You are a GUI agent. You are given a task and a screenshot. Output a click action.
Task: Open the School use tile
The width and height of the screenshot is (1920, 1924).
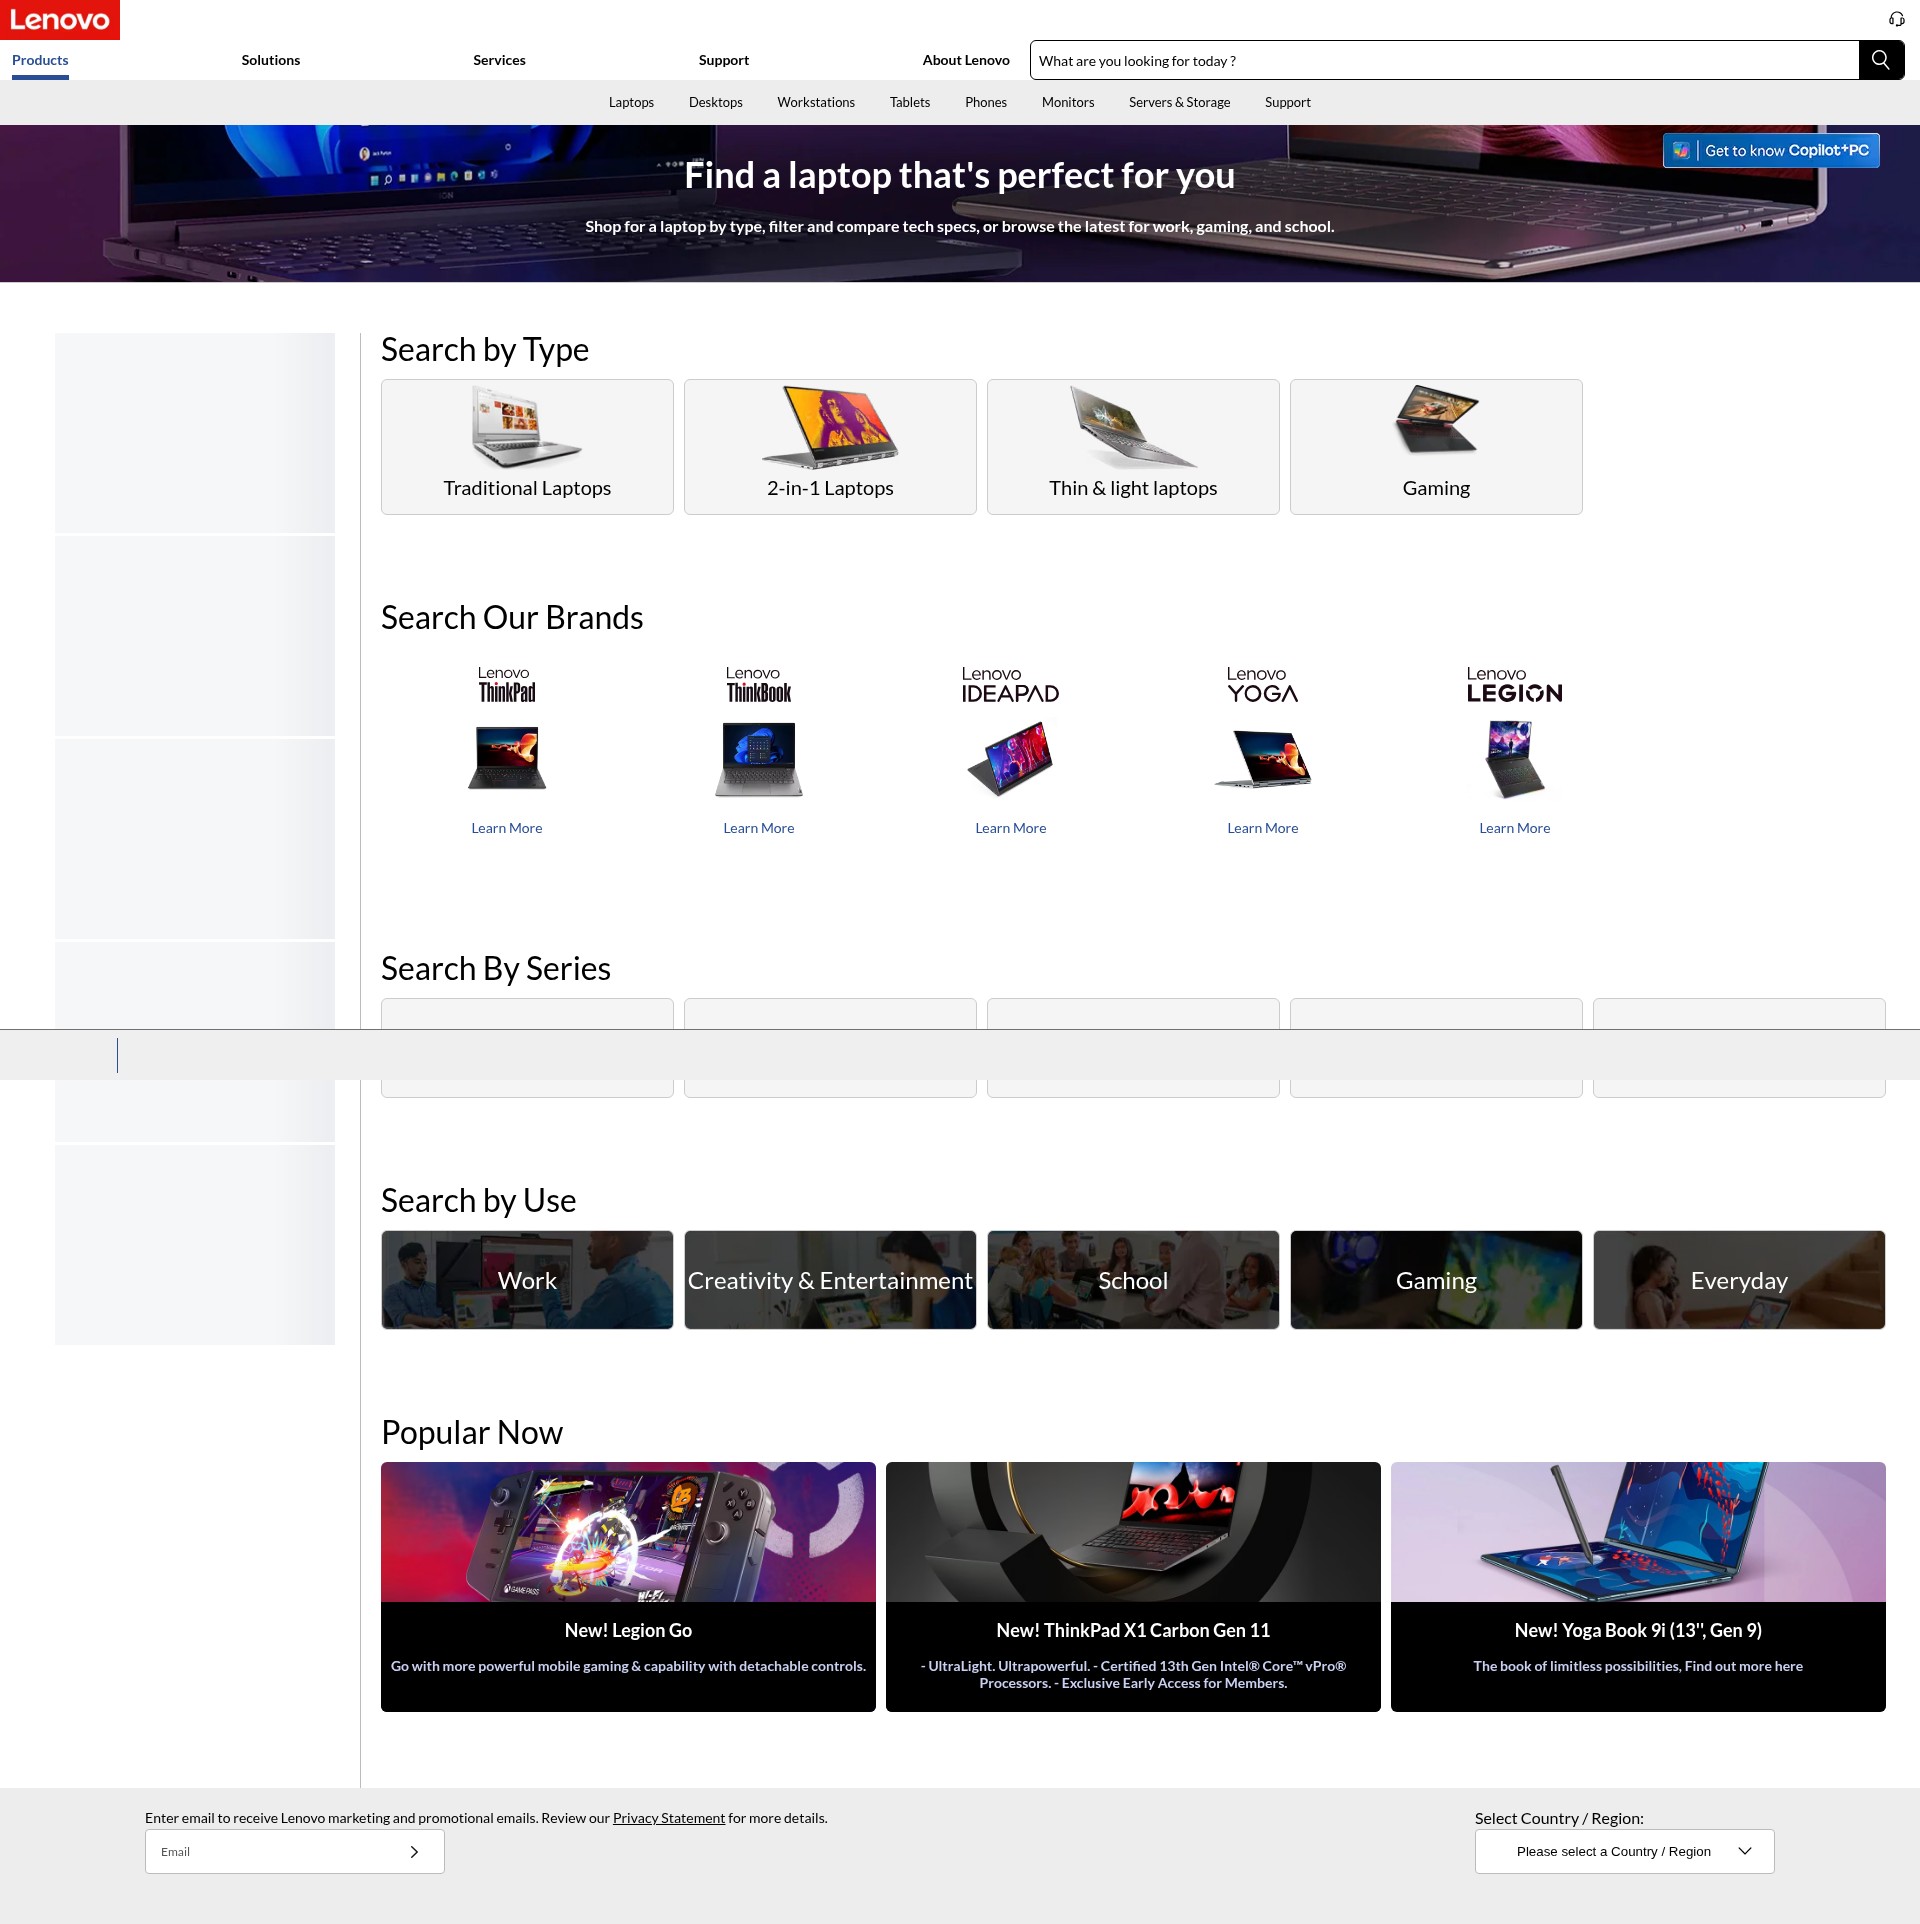pyautogui.click(x=1133, y=1280)
